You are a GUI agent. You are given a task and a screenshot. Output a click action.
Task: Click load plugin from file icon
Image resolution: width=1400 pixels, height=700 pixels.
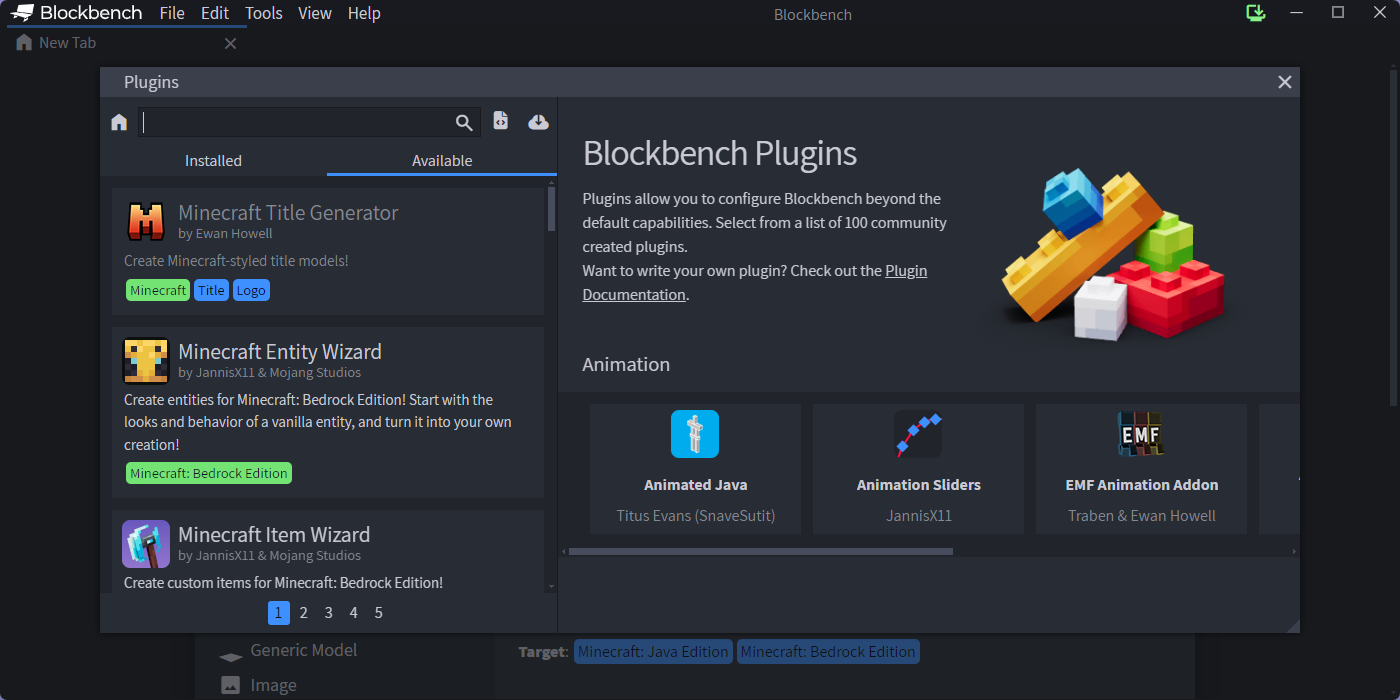tap(501, 121)
